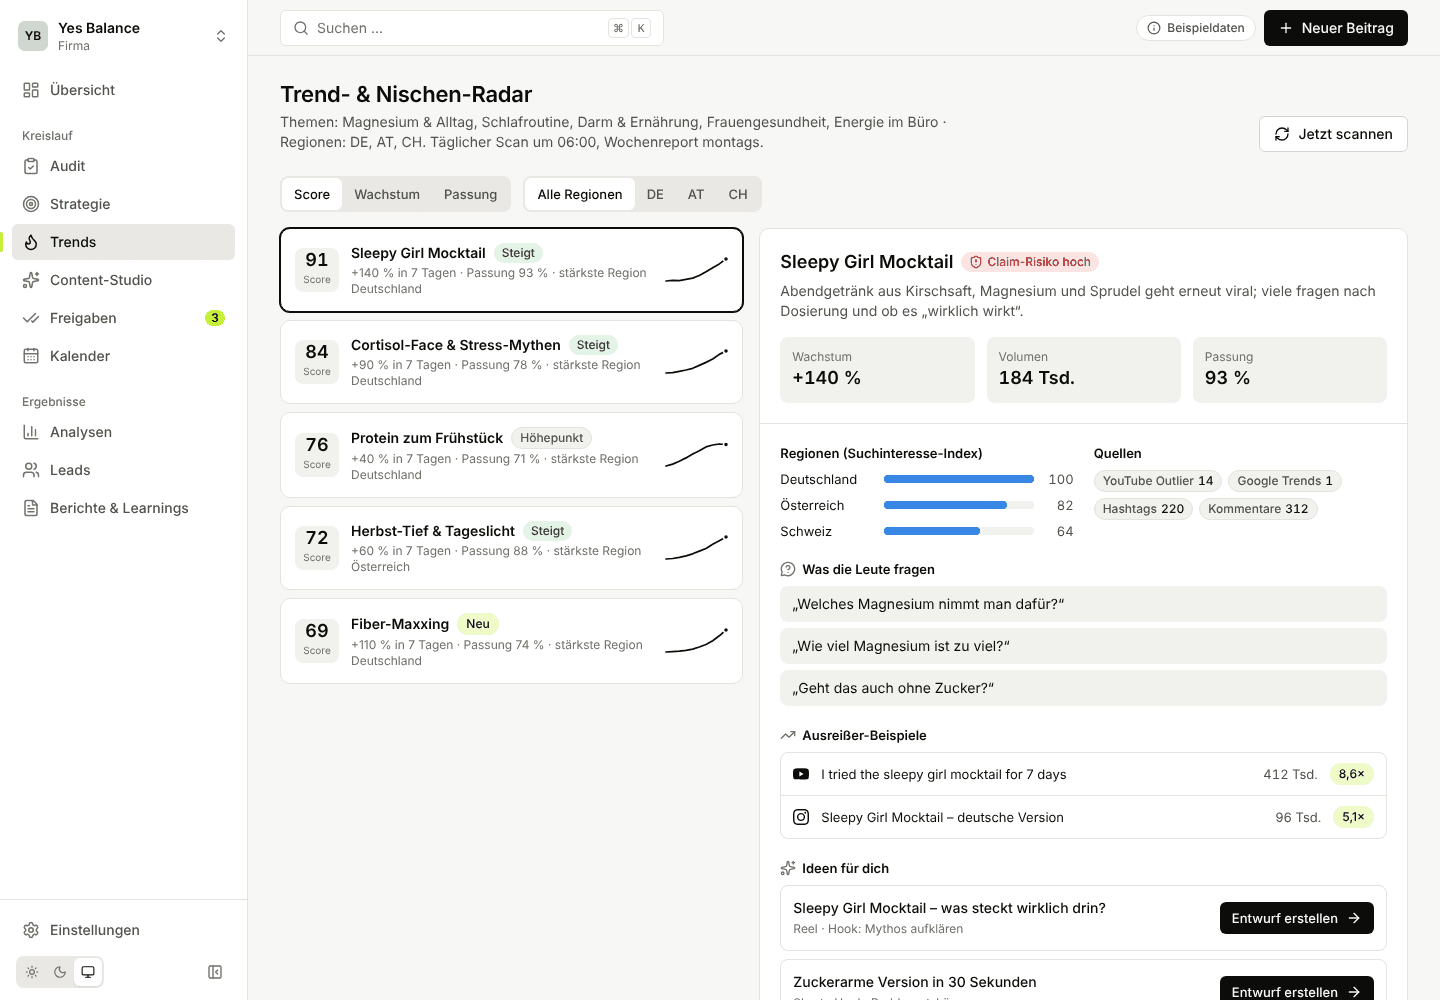The image size is (1440, 1000).
Task: Select the Cortisol-Face & Stress-Mythen trend card
Action: tap(511, 362)
